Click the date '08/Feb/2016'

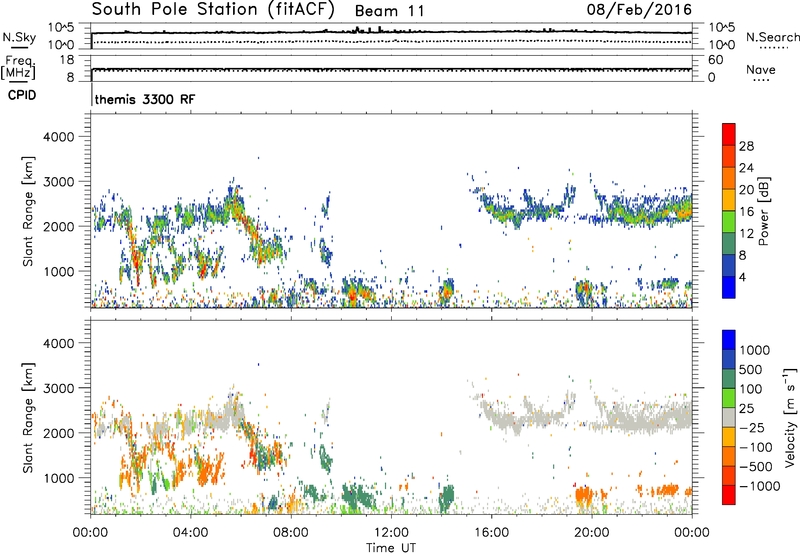tap(639, 9)
